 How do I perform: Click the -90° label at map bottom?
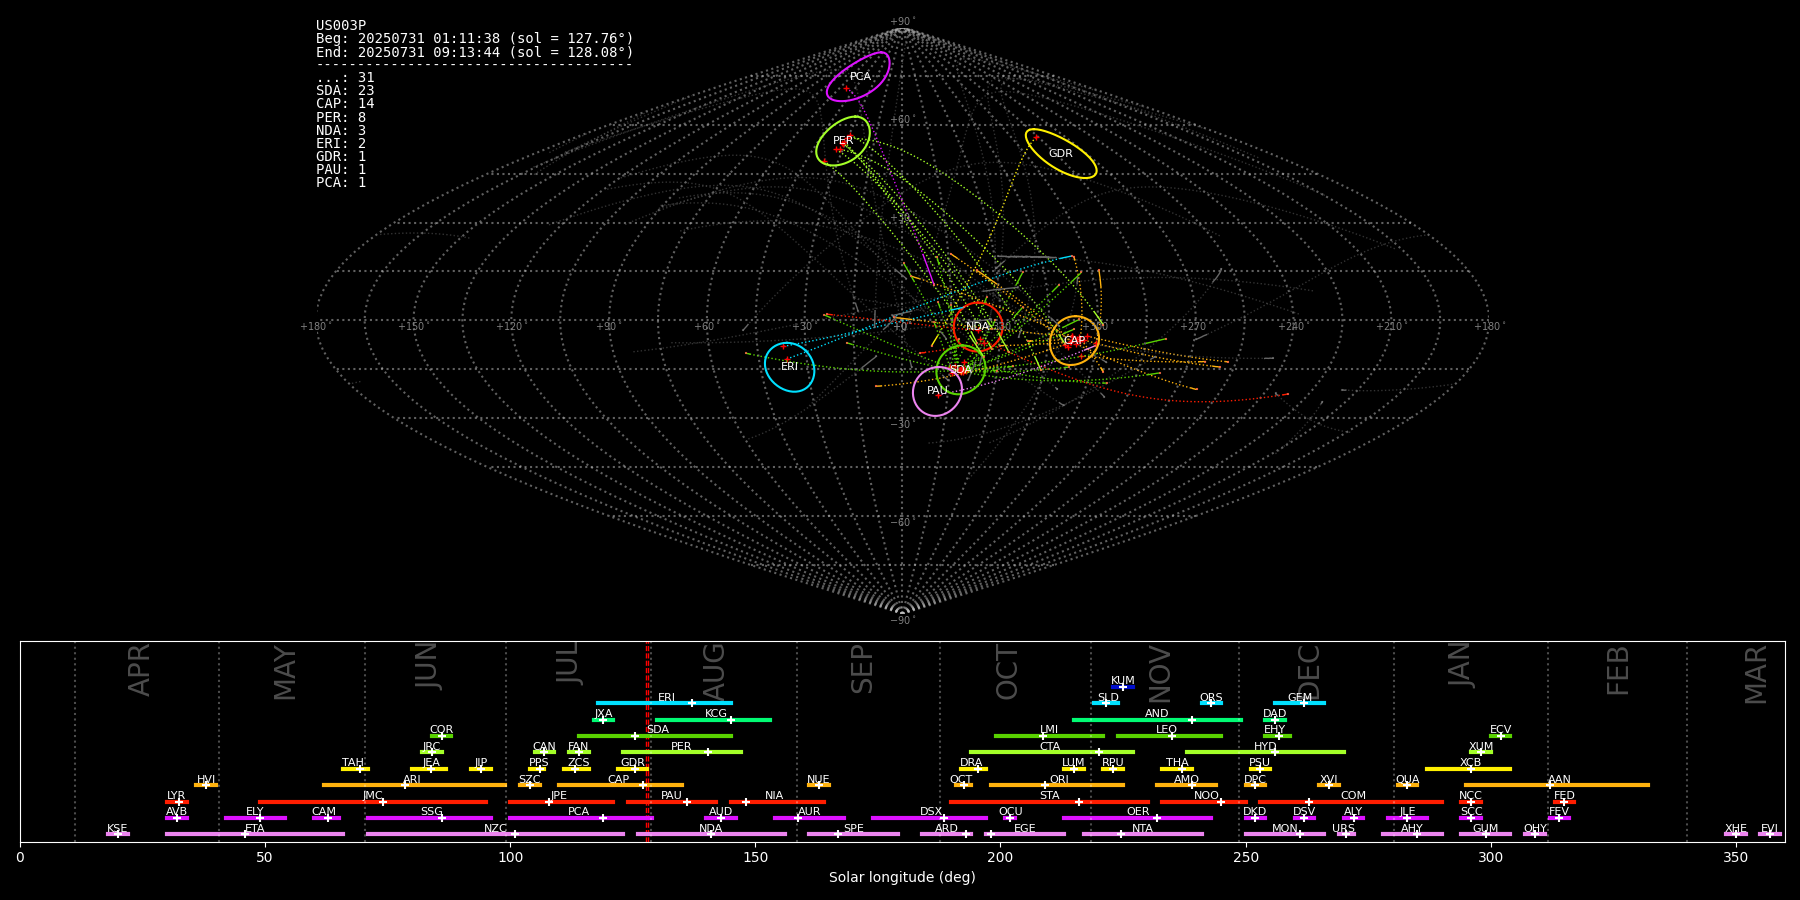tap(902, 620)
